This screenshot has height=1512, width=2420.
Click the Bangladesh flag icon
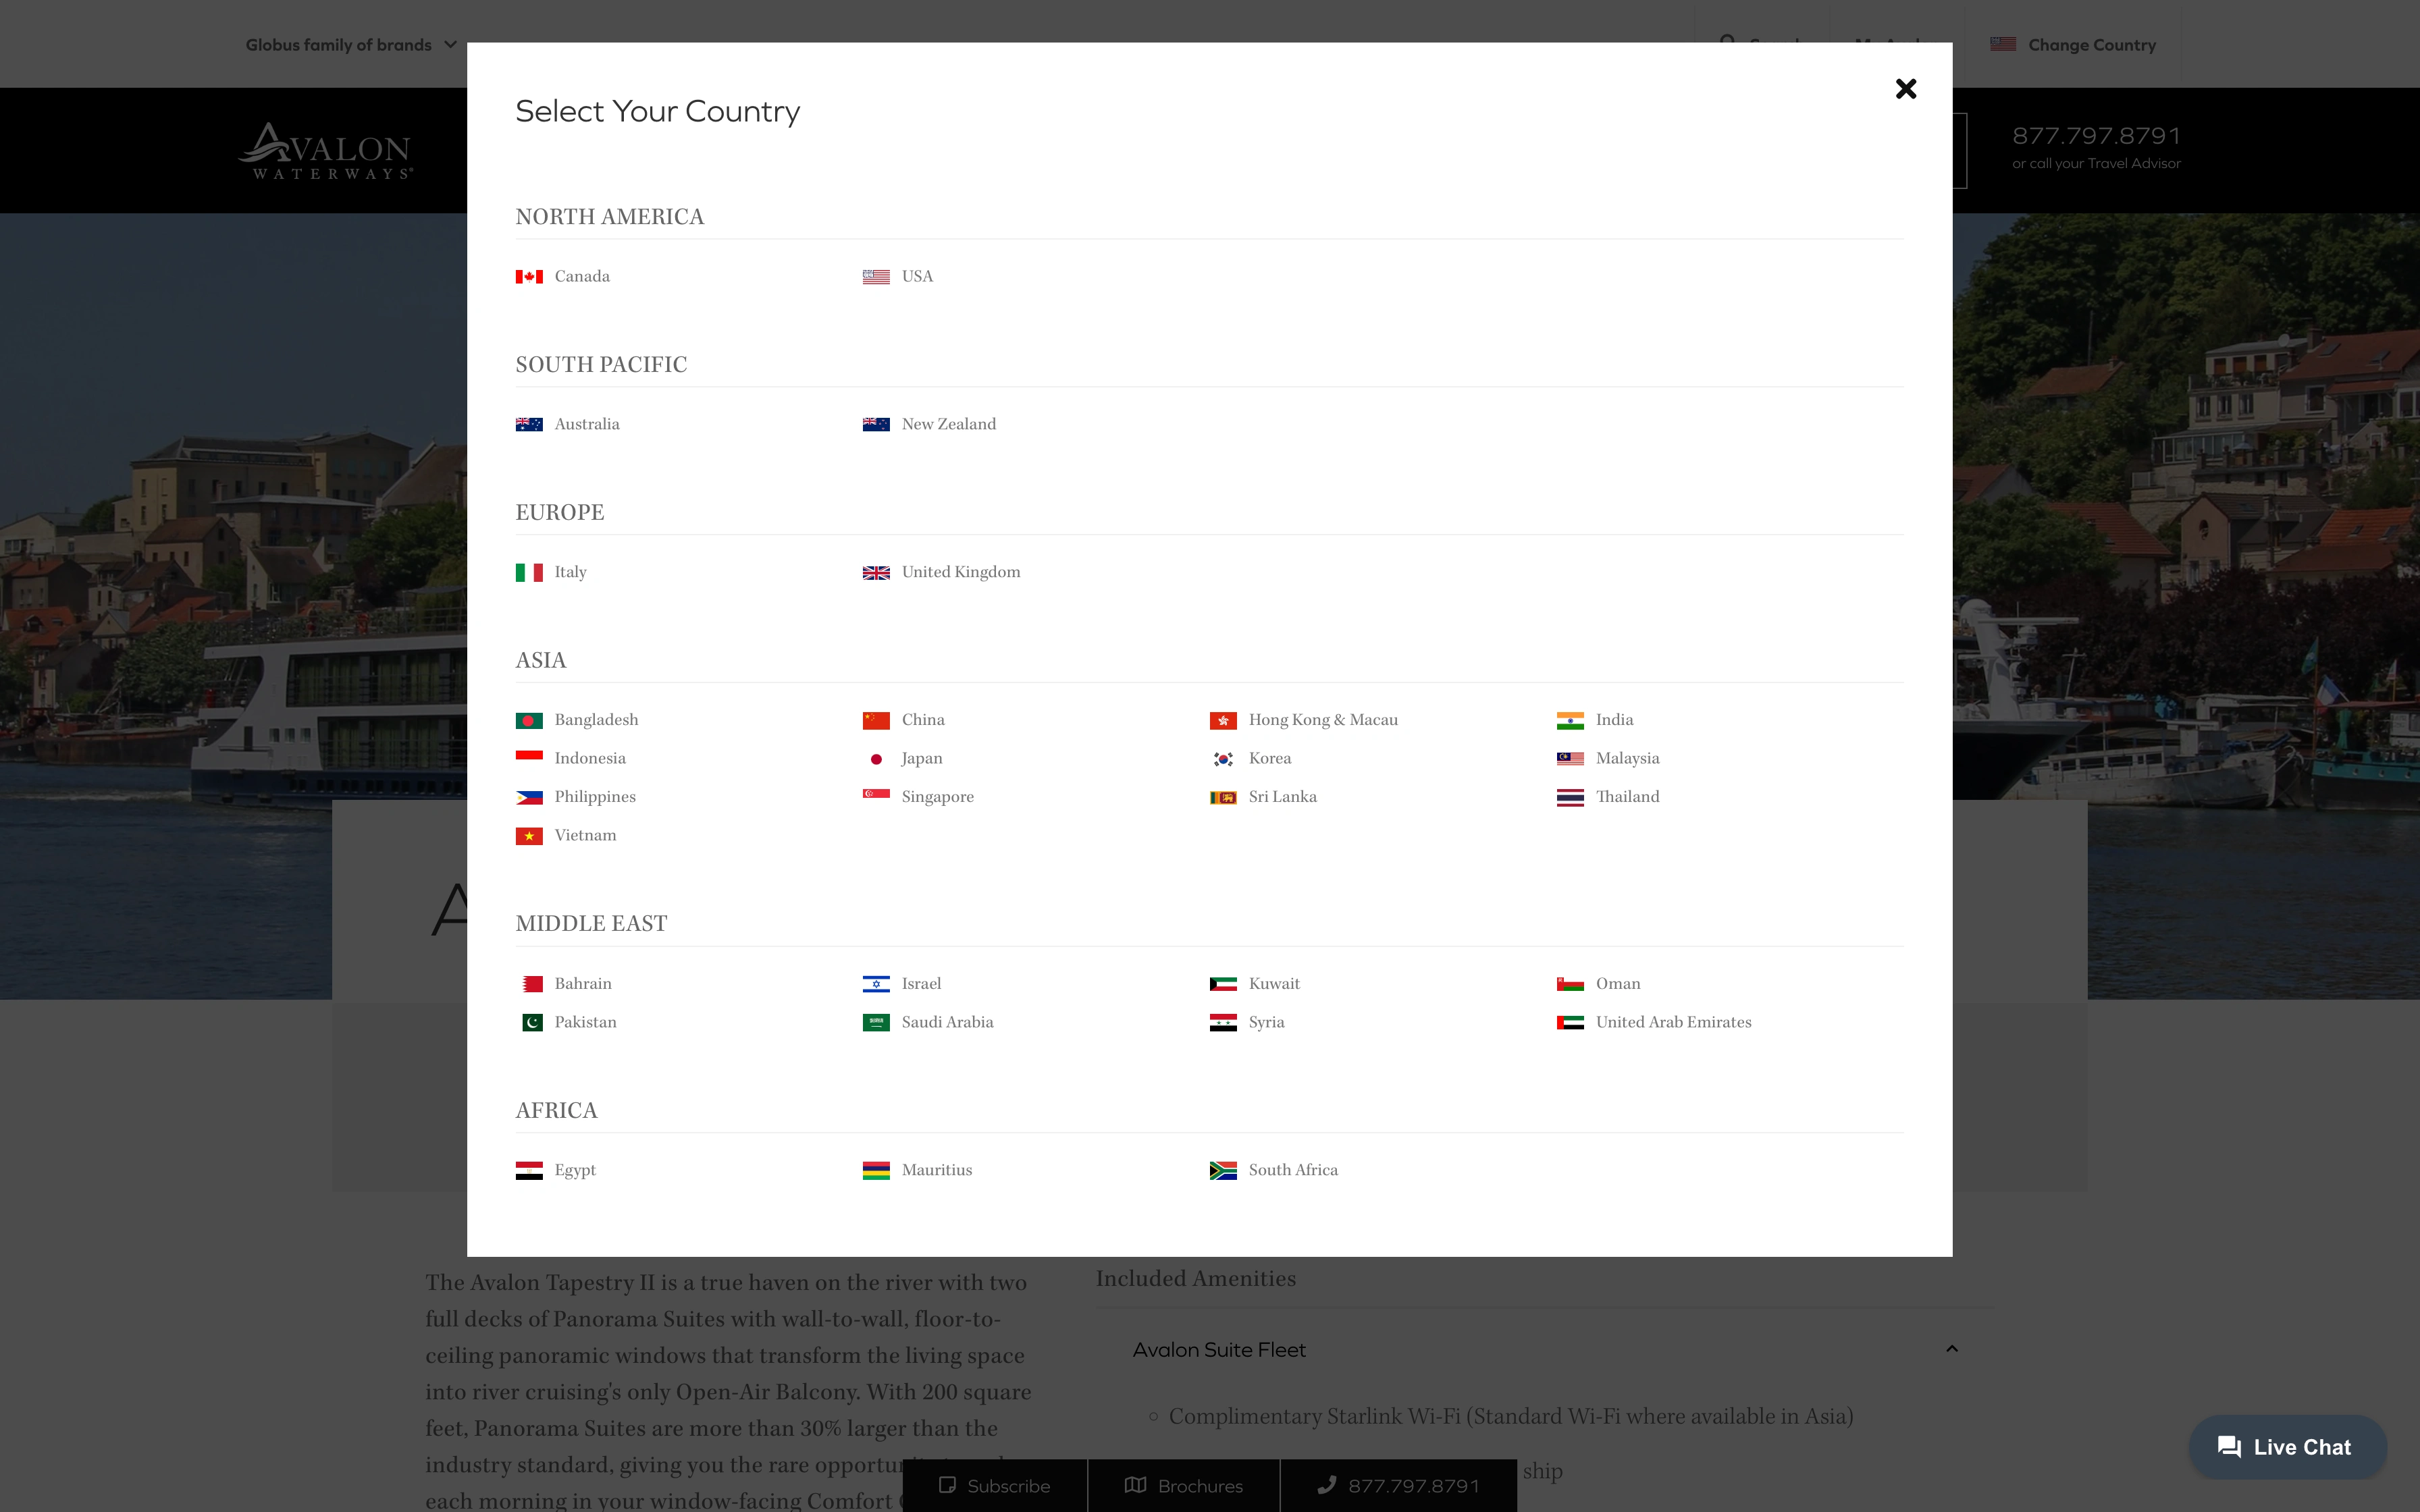pyautogui.click(x=529, y=721)
